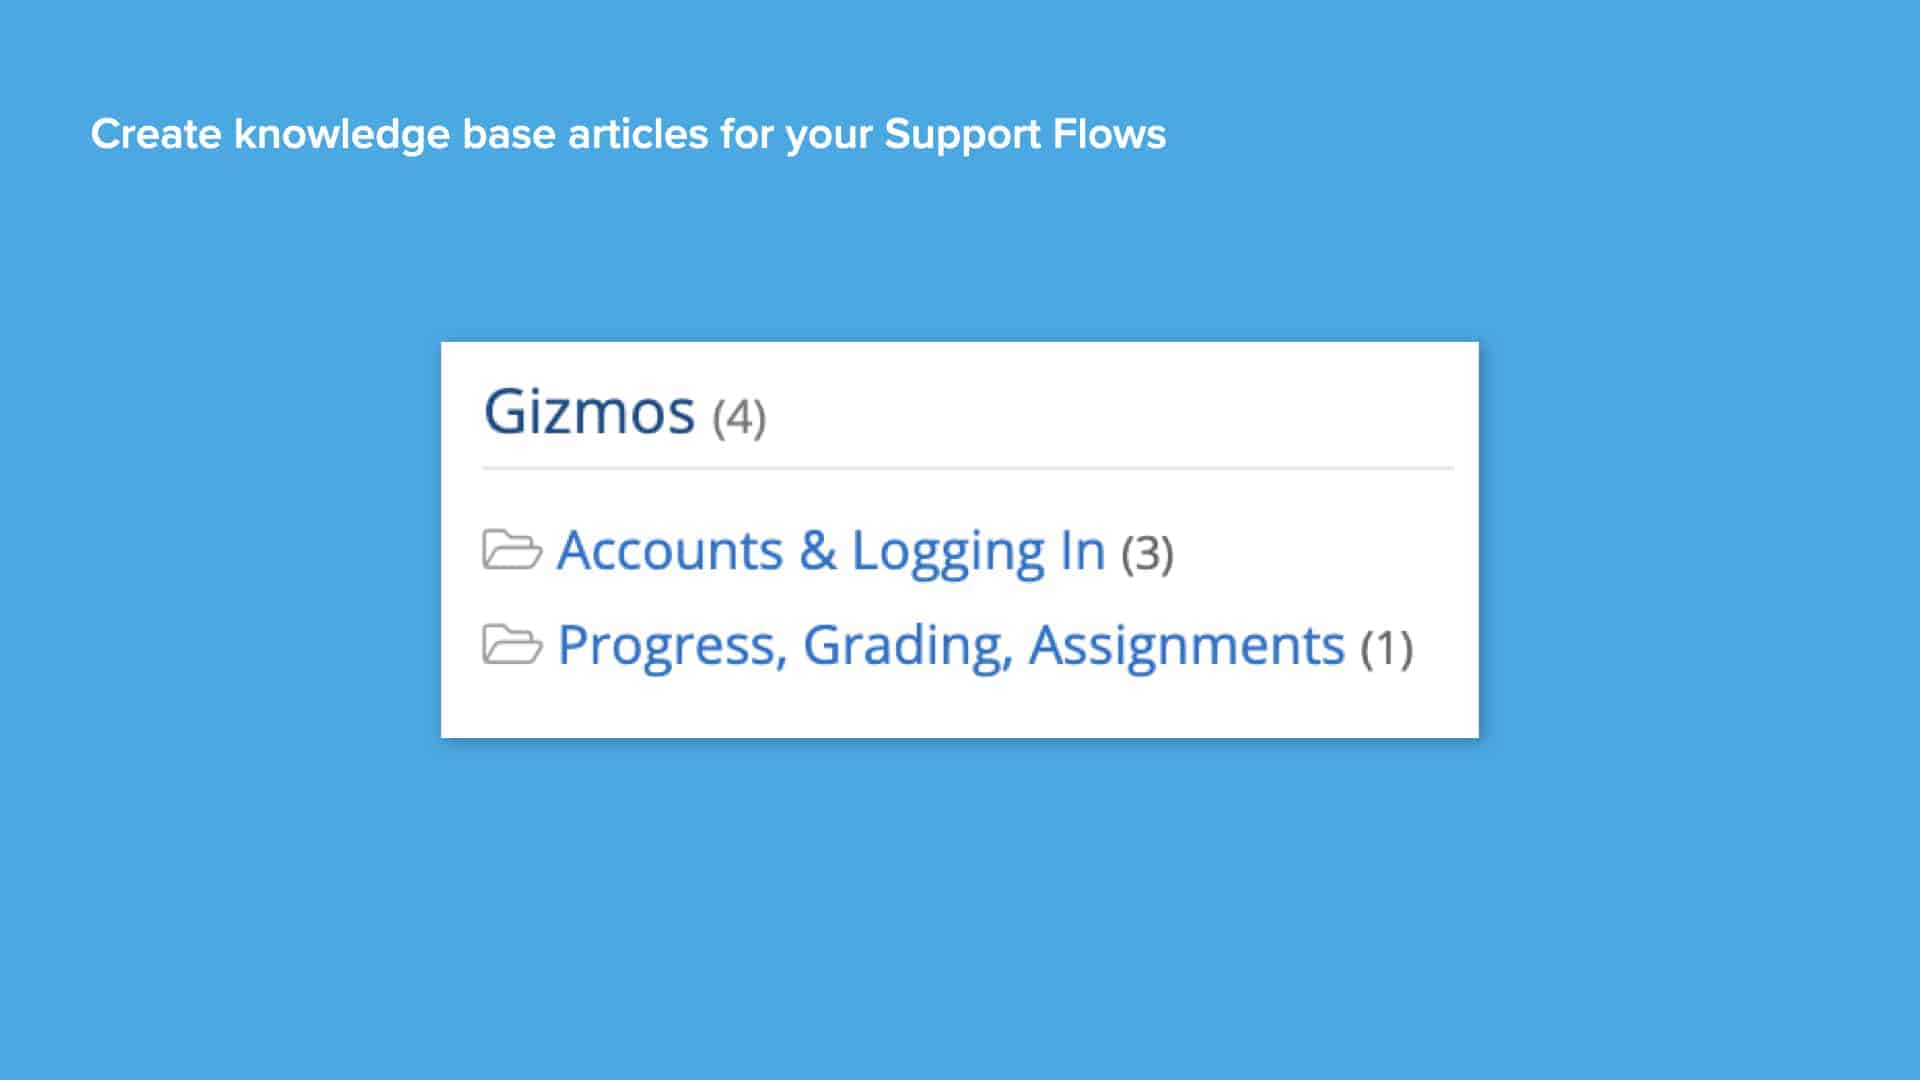Click the (4) count next to Gizmos
The image size is (1920, 1080).
737,415
